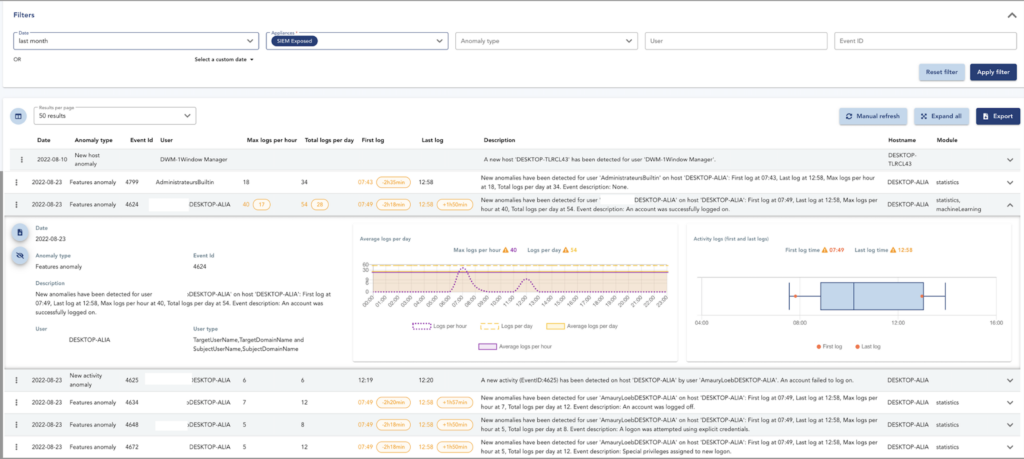This screenshot has width=1024, height=459.
Task: Click the column selector icon beside Results per page
Action: click(x=18, y=116)
